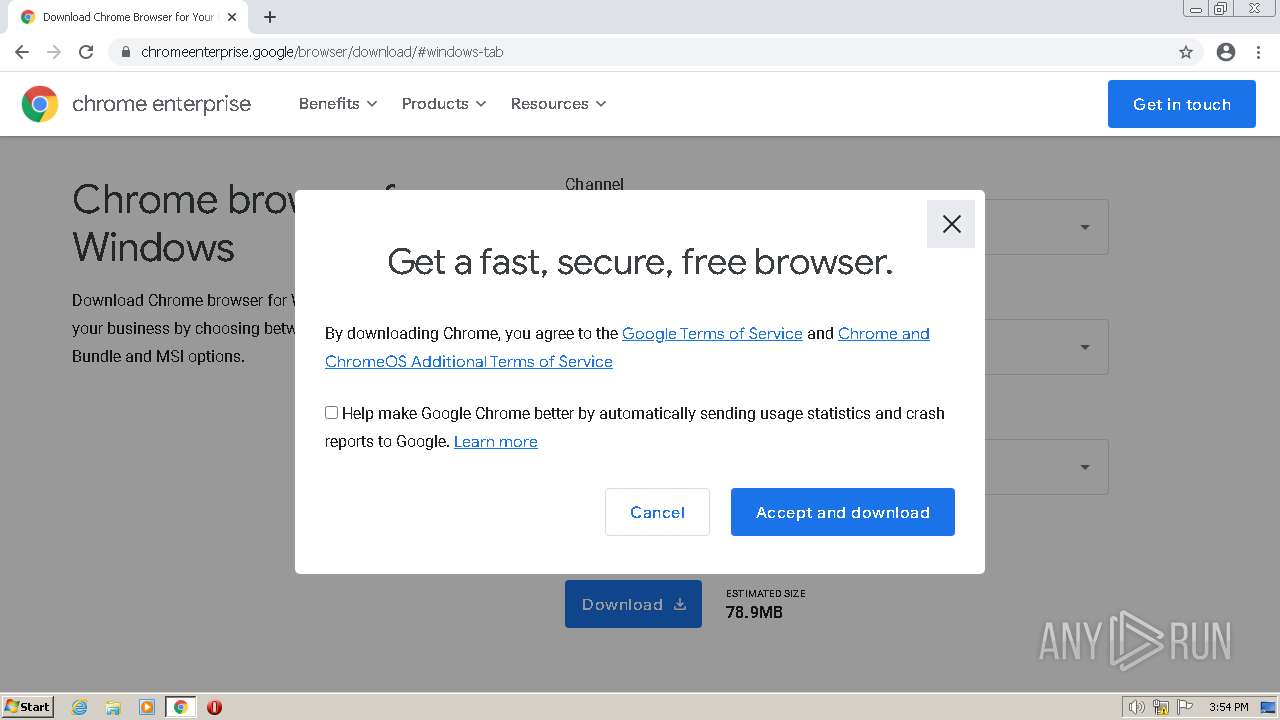Click the address bar URL

[x=322, y=52]
